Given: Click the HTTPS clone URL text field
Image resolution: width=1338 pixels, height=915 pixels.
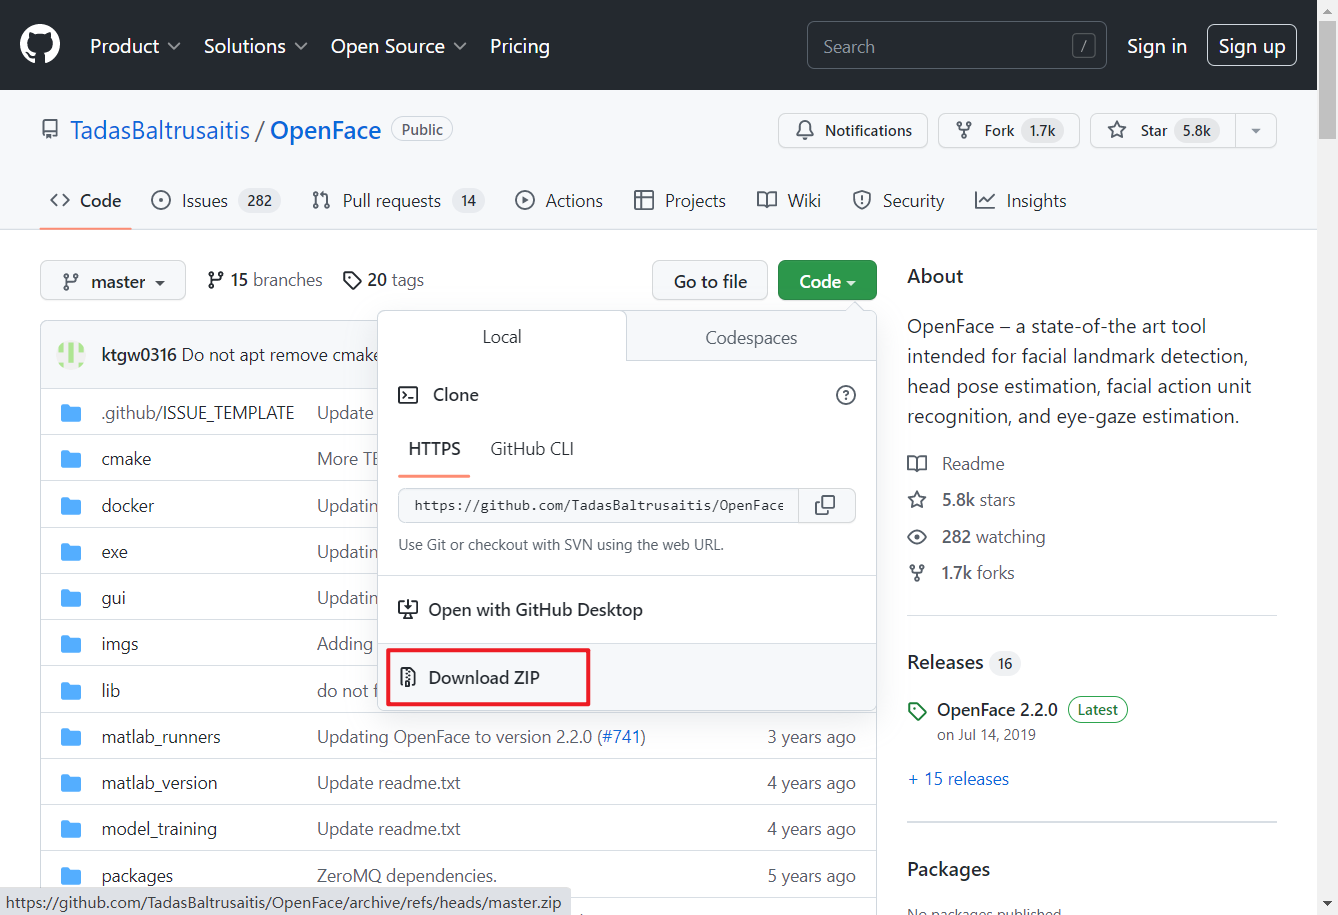Looking at the screenshot, I should click(598, 505).
